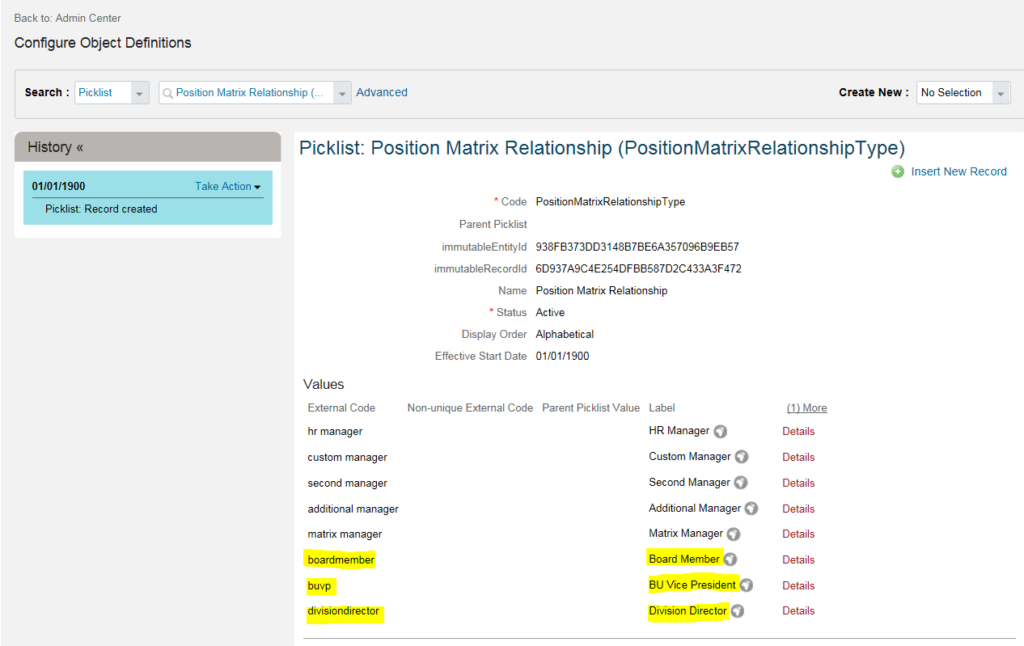Open translations icon beside Second Manager label
This screenshot has height=646, width=1024.
point(741,483)
